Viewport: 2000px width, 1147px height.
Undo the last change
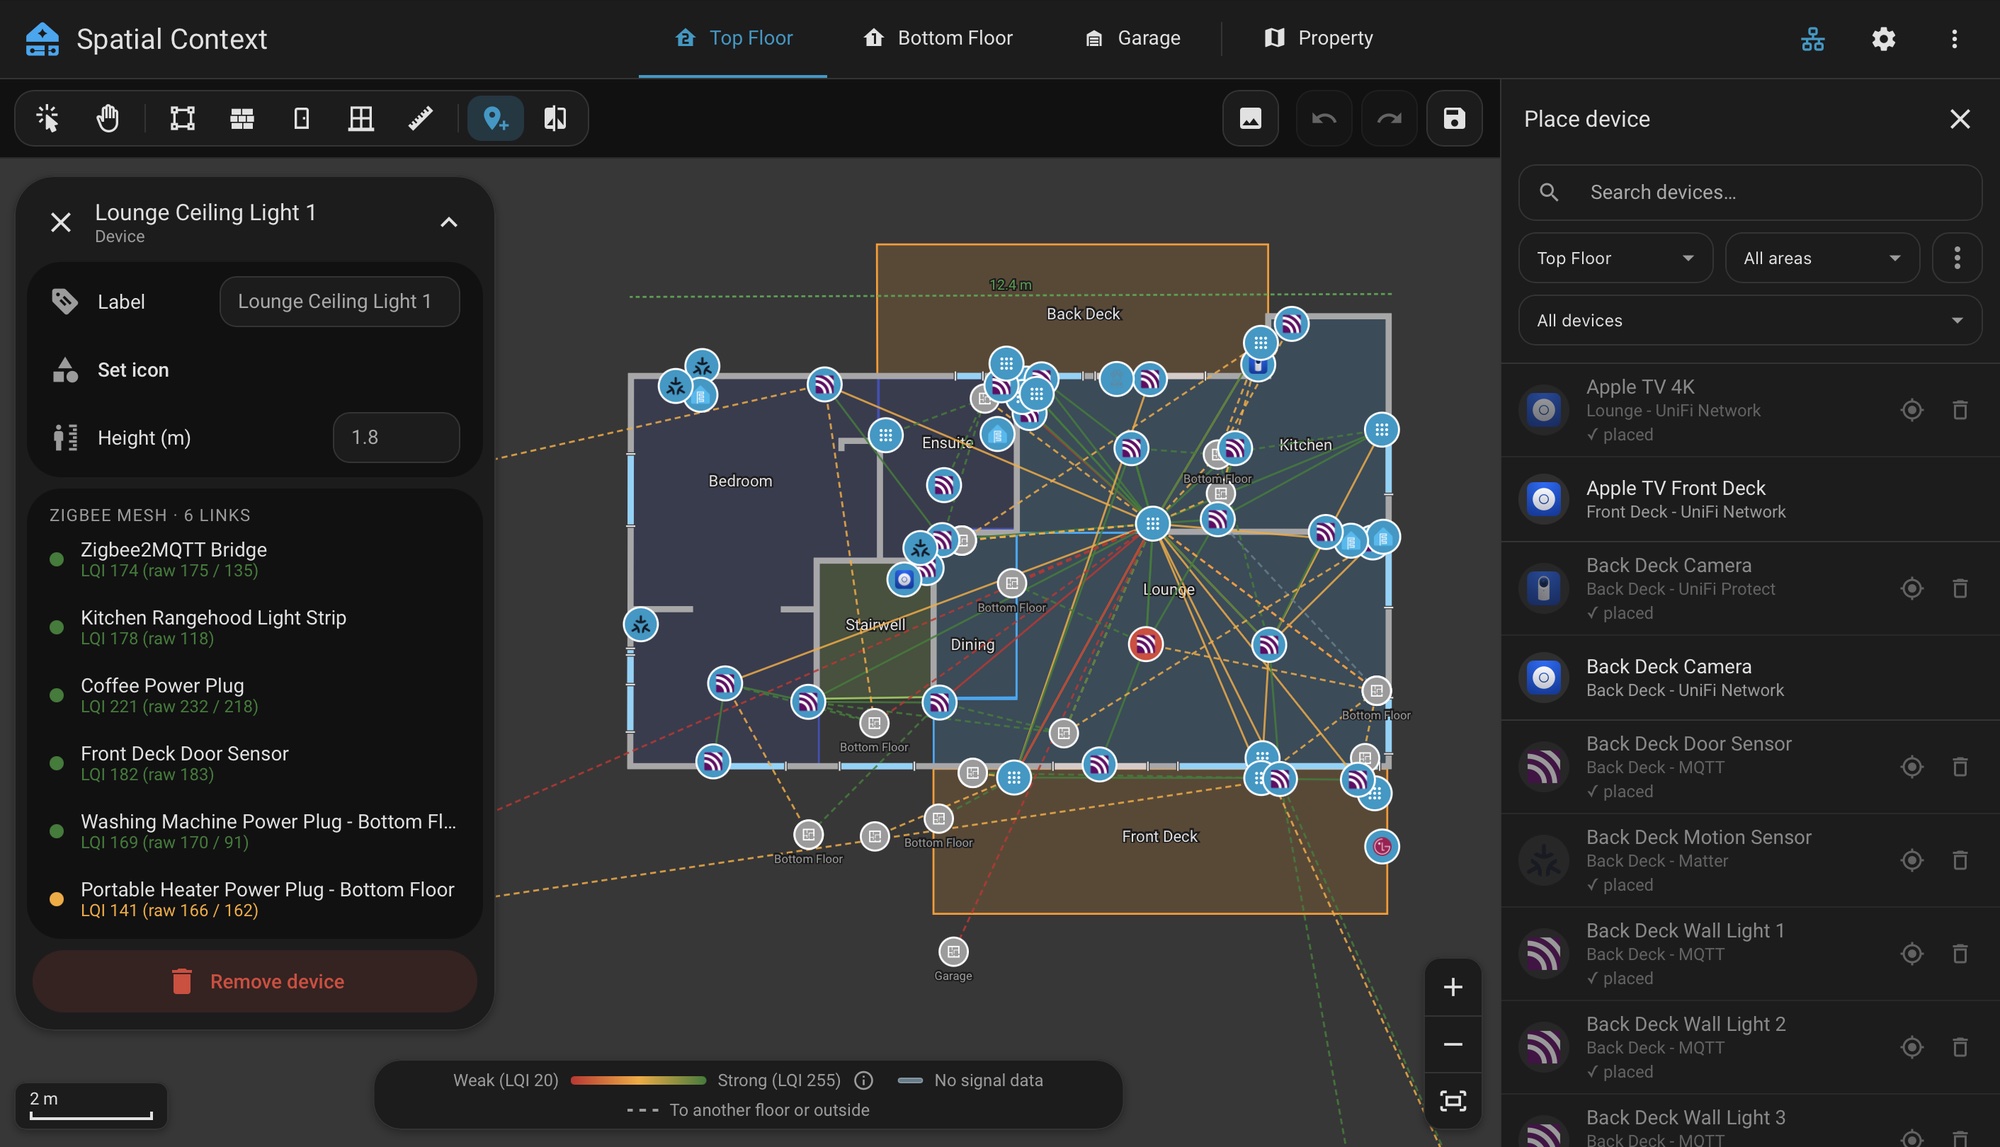pyautogui.click(x=1324, y=119)
